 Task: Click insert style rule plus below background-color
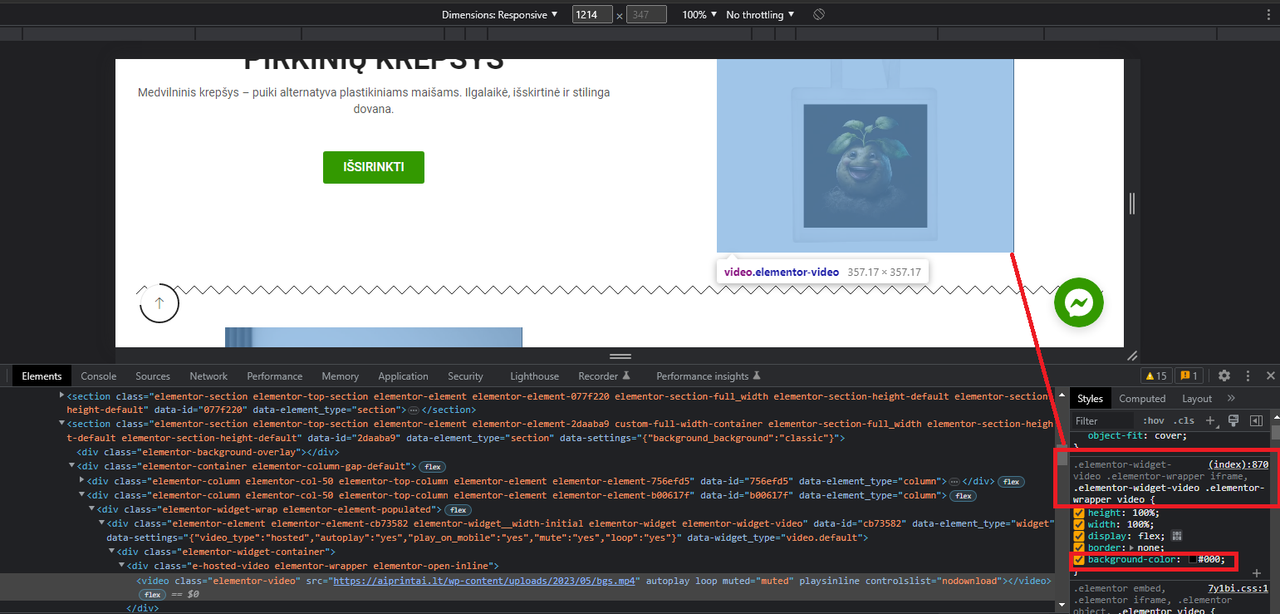pos(1257,573)
